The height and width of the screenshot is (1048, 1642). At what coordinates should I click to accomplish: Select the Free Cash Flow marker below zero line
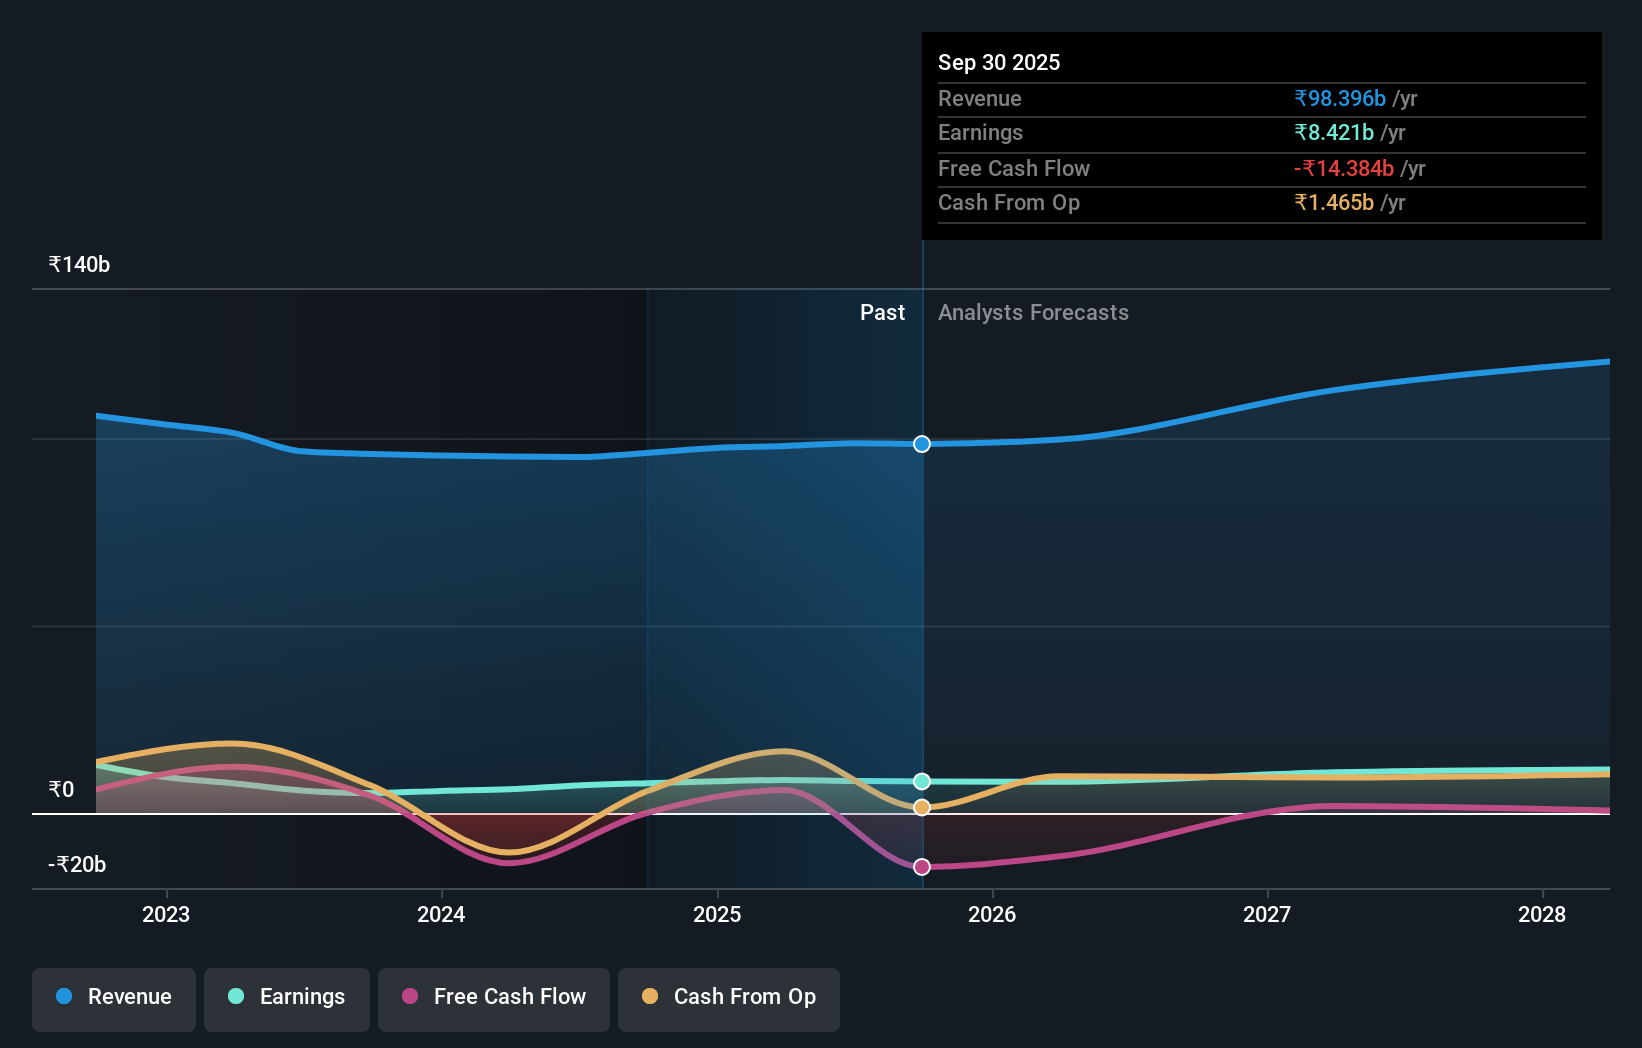click(x=921, y=867)
